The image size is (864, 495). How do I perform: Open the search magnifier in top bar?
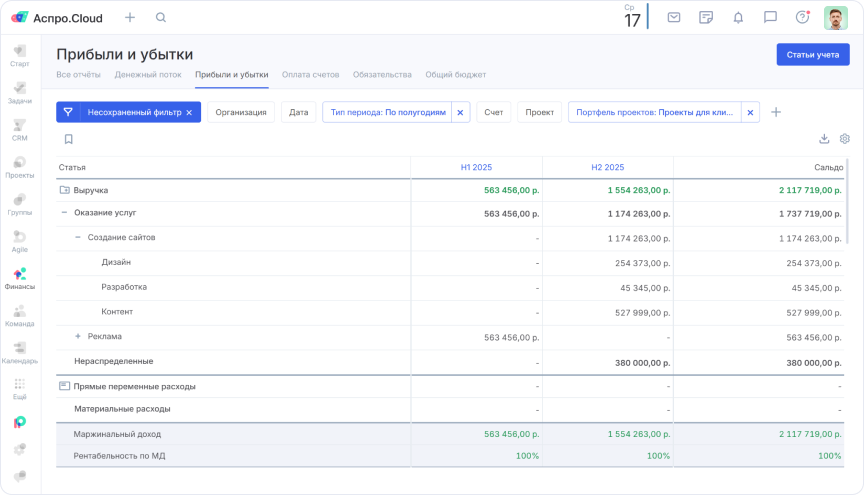click(x=161, y=18)
